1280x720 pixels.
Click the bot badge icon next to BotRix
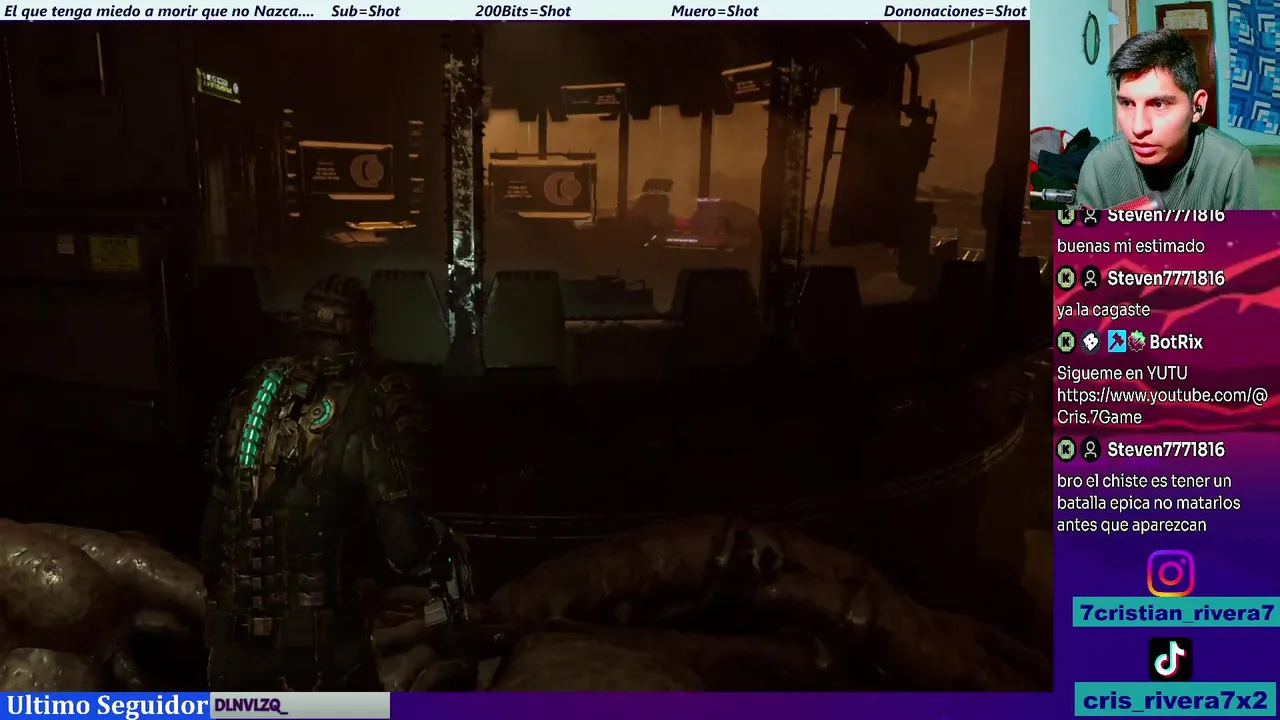click(1091, 342)
